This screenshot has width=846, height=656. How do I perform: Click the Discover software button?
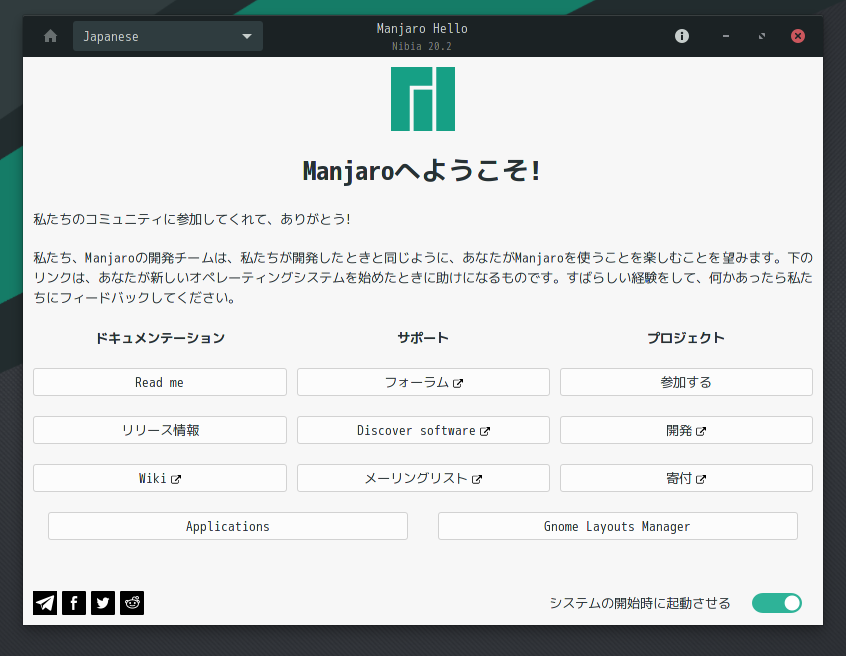click(x=423, y=430)
